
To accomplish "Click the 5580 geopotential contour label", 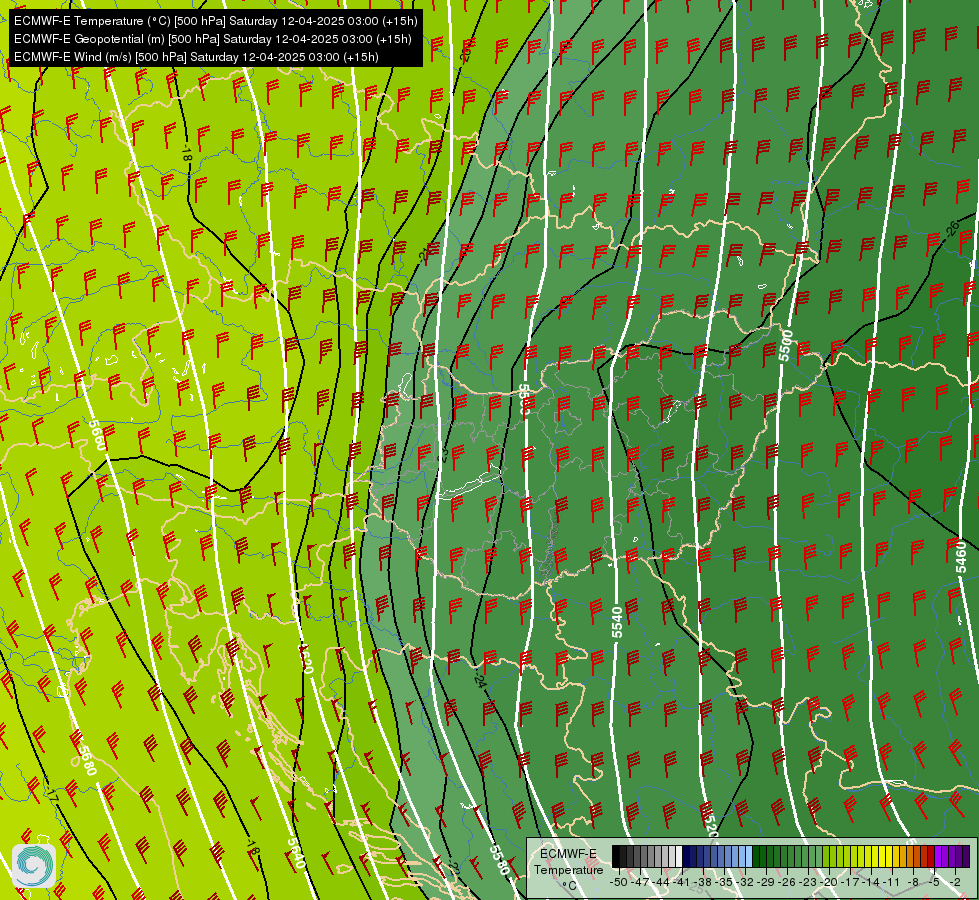I will [499, 860].
